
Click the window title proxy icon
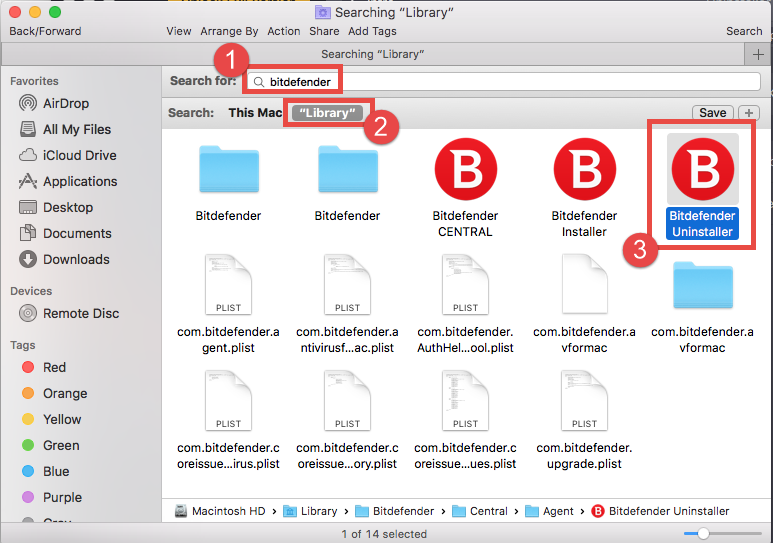point(322,12)
